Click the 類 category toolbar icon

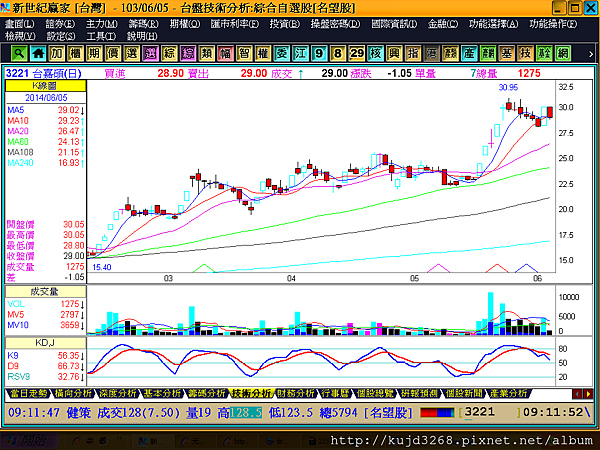(207, 53)
